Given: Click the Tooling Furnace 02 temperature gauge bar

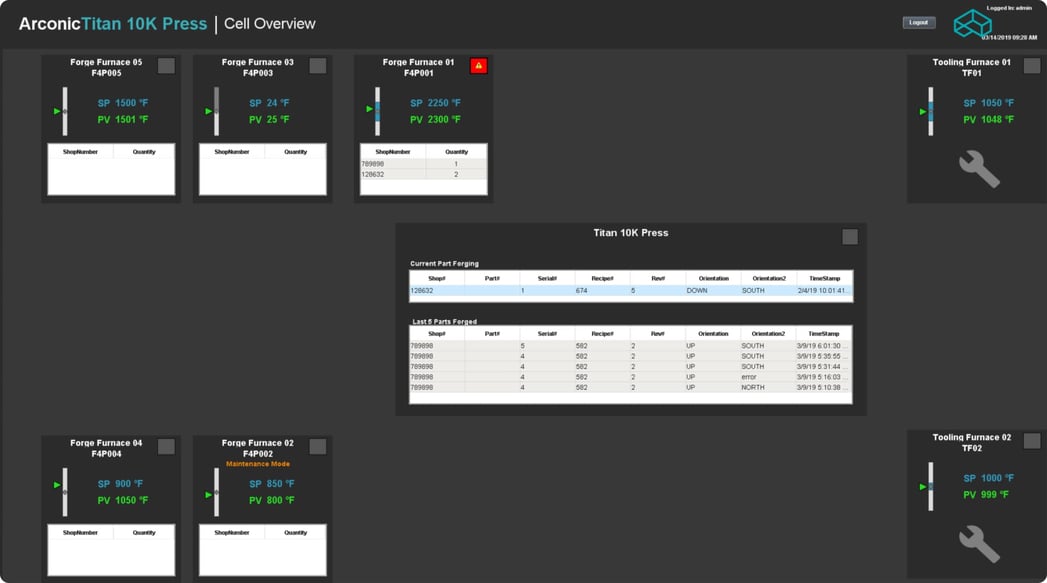Looking at the screenshot, I should pyautogui.click(x=931, y=487).
